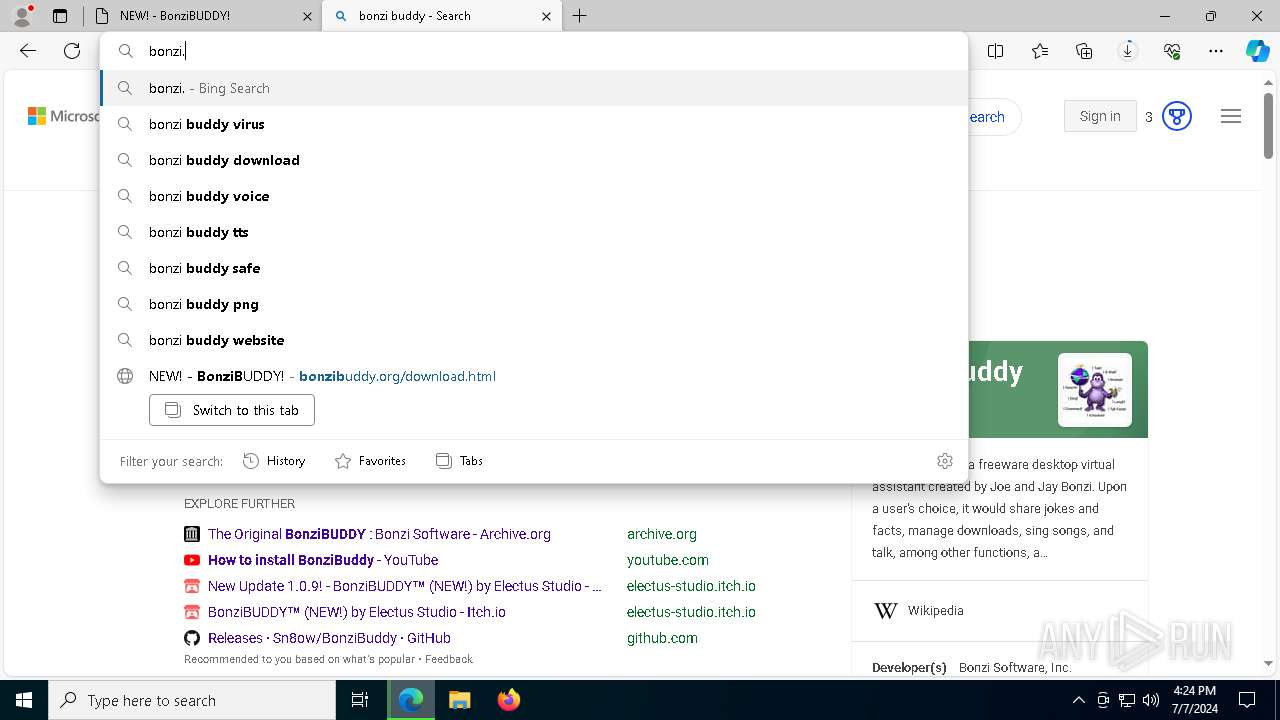Select 'bonzi buddy tts' suggestion
This screenshot has height=720, width=1280.
[534, 232]
